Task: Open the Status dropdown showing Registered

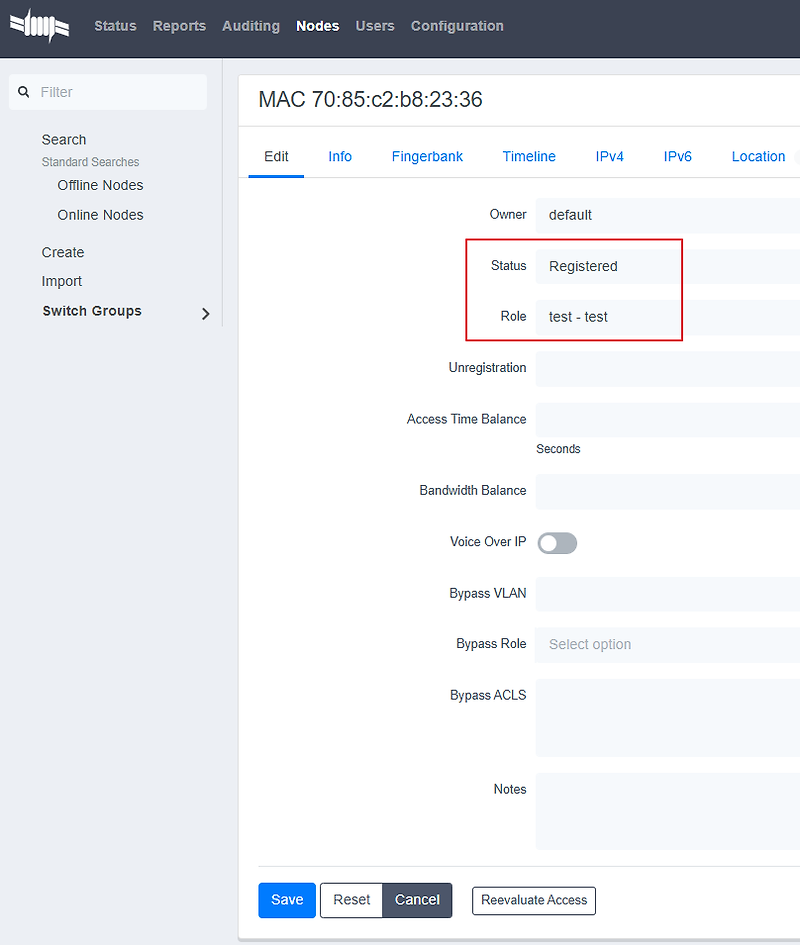Action: tap(667, 266)
